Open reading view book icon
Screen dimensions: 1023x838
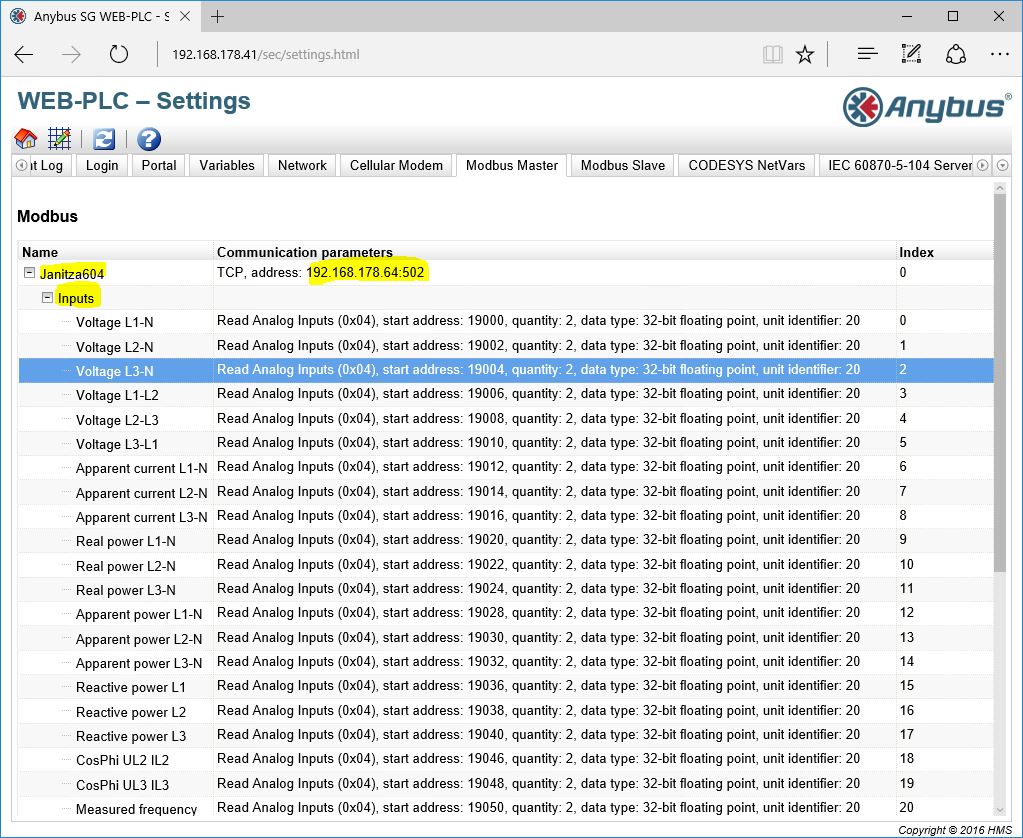[x=772, y=54]
